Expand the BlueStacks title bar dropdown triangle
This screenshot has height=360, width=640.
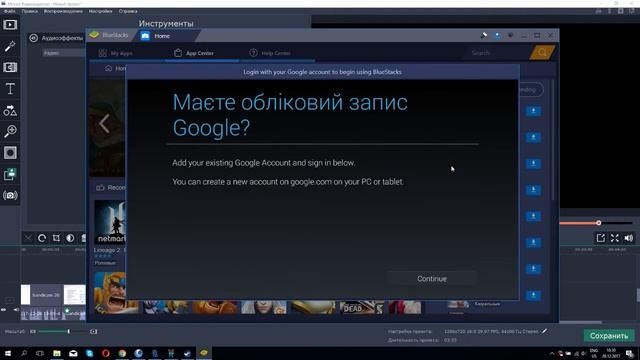pyautogui.click(x=511, y=36)
